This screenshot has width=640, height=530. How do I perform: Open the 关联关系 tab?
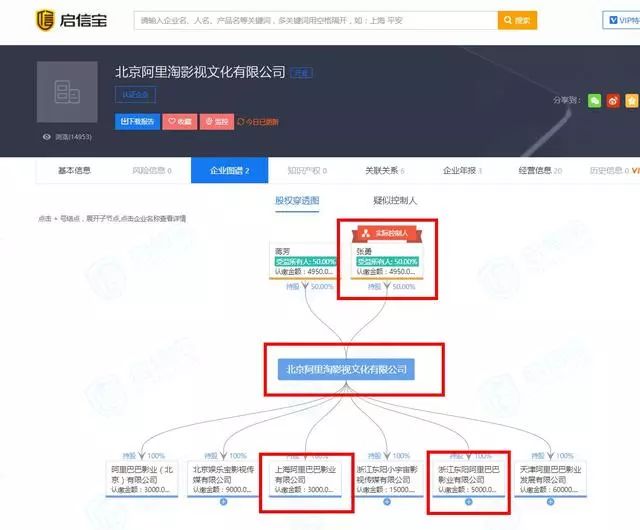pyautogui.click(x=384, y=170)
